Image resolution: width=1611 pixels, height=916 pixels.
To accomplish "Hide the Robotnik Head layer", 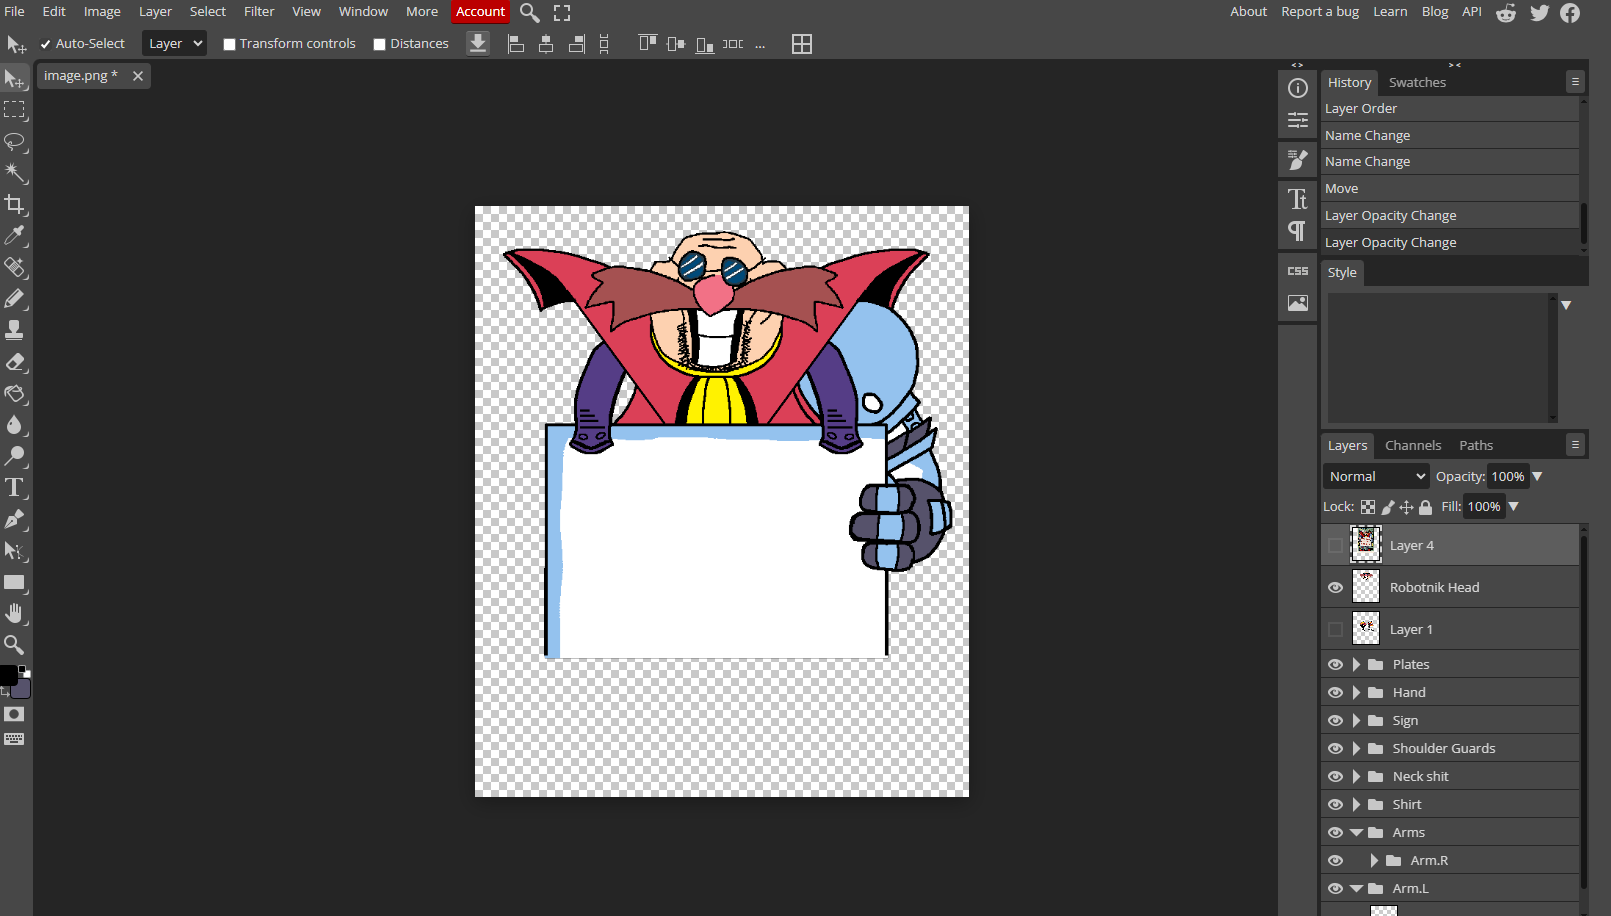I will click(x=1335, y=588).
